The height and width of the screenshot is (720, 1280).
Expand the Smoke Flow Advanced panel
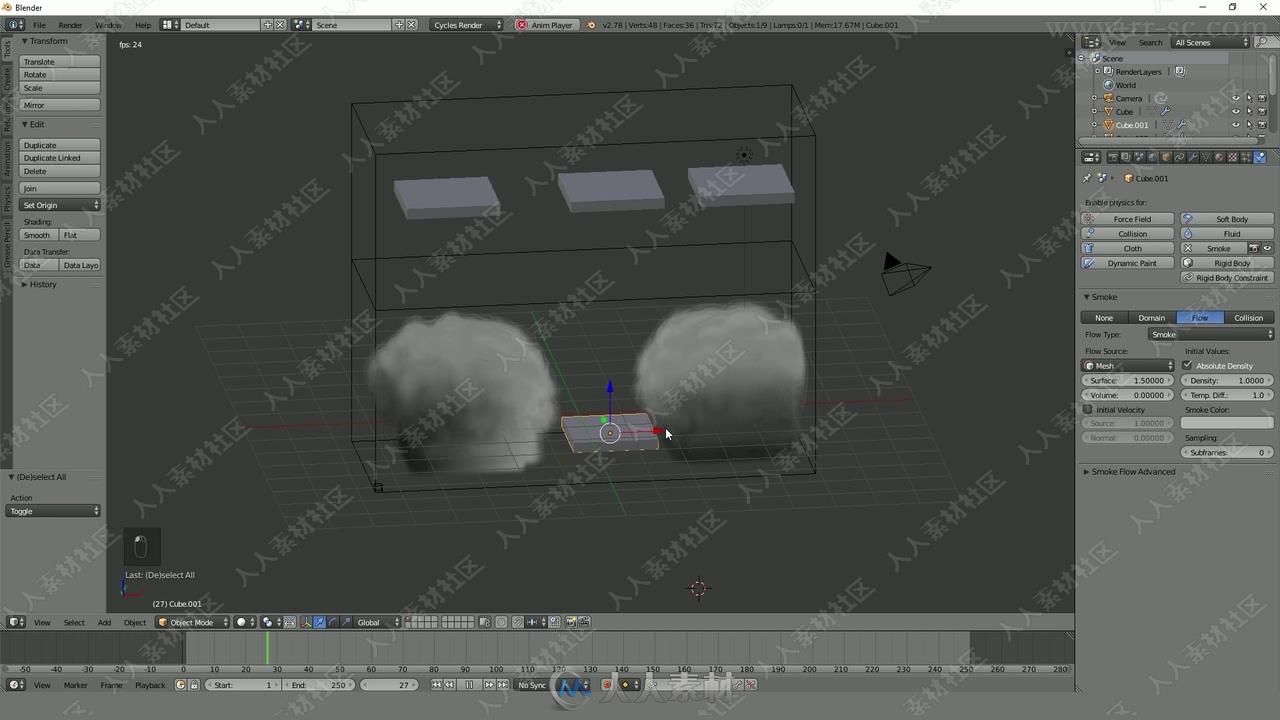pyautogui.click(x=1132, y=471)
